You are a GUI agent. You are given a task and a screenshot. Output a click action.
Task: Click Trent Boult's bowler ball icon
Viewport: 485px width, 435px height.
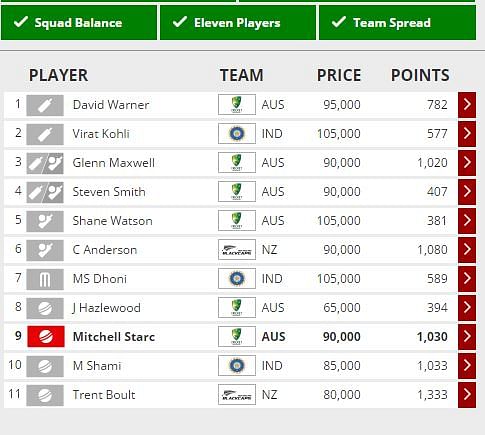tap(45, 395)
